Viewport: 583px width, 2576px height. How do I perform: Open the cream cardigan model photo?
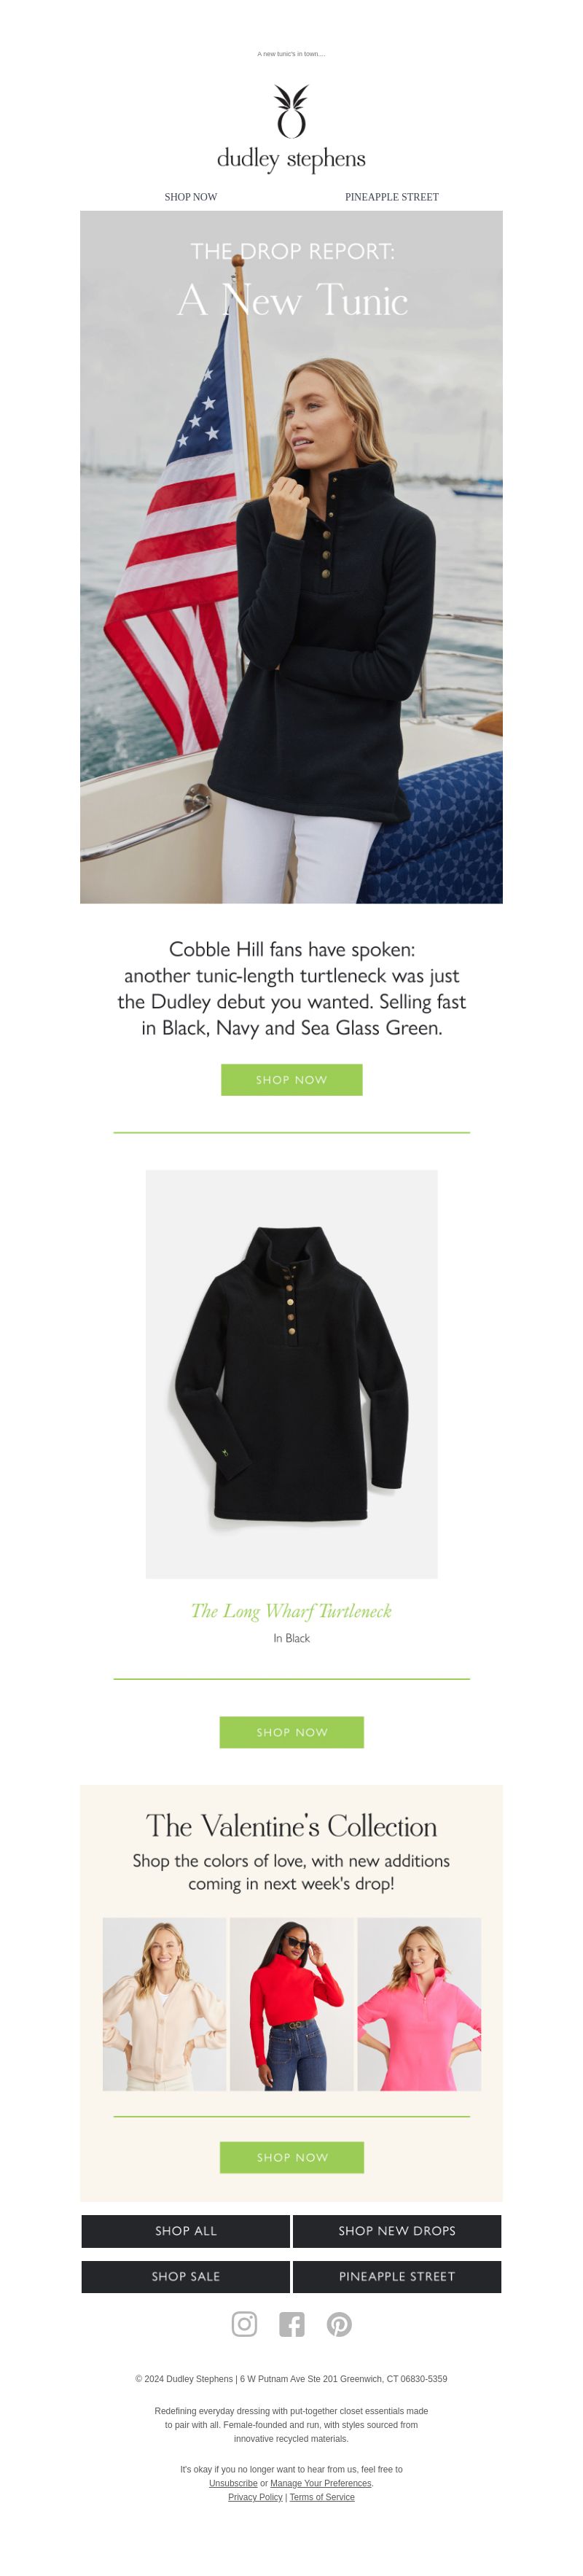(x=164, y=2004)
